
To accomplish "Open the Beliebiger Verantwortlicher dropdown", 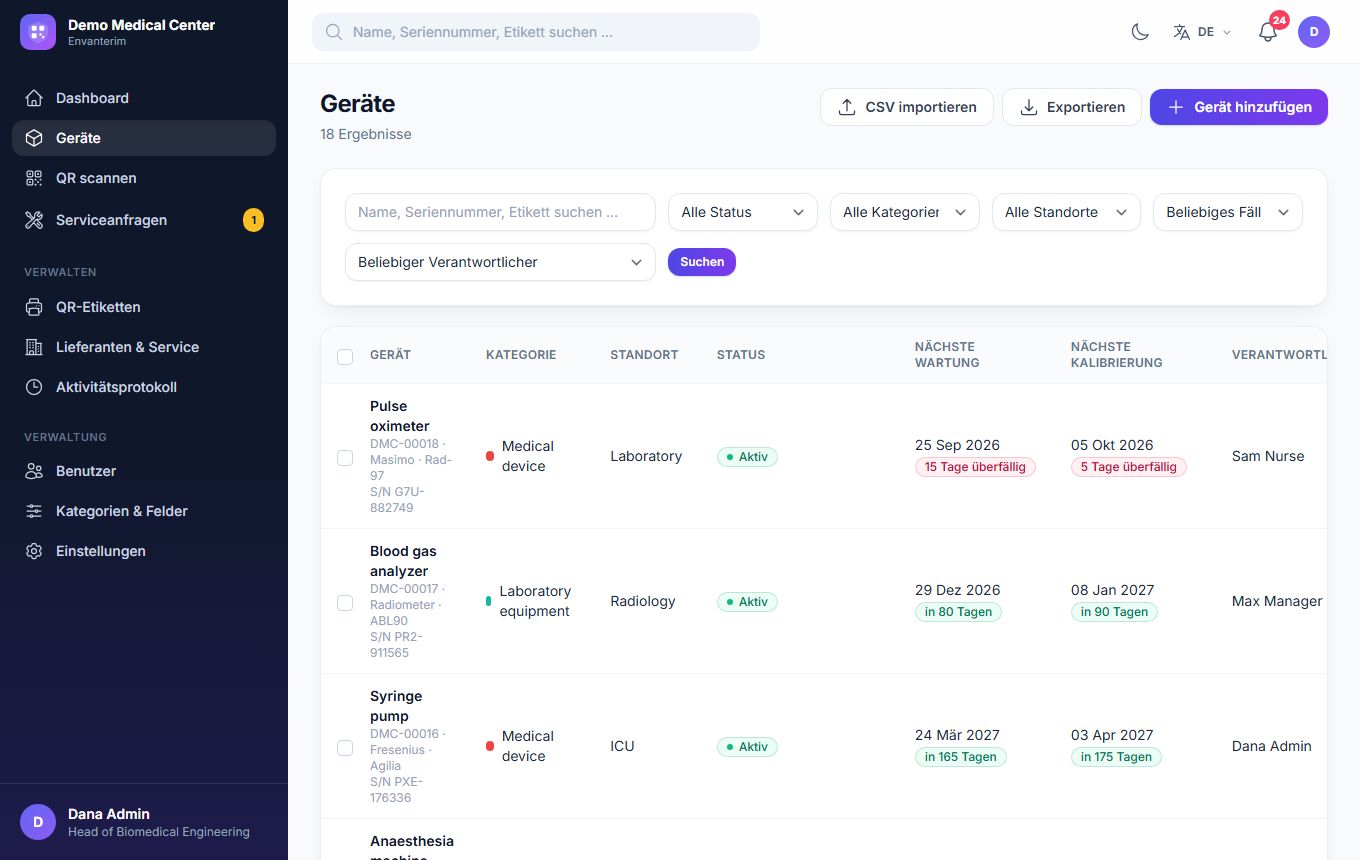I will (500, 262).
